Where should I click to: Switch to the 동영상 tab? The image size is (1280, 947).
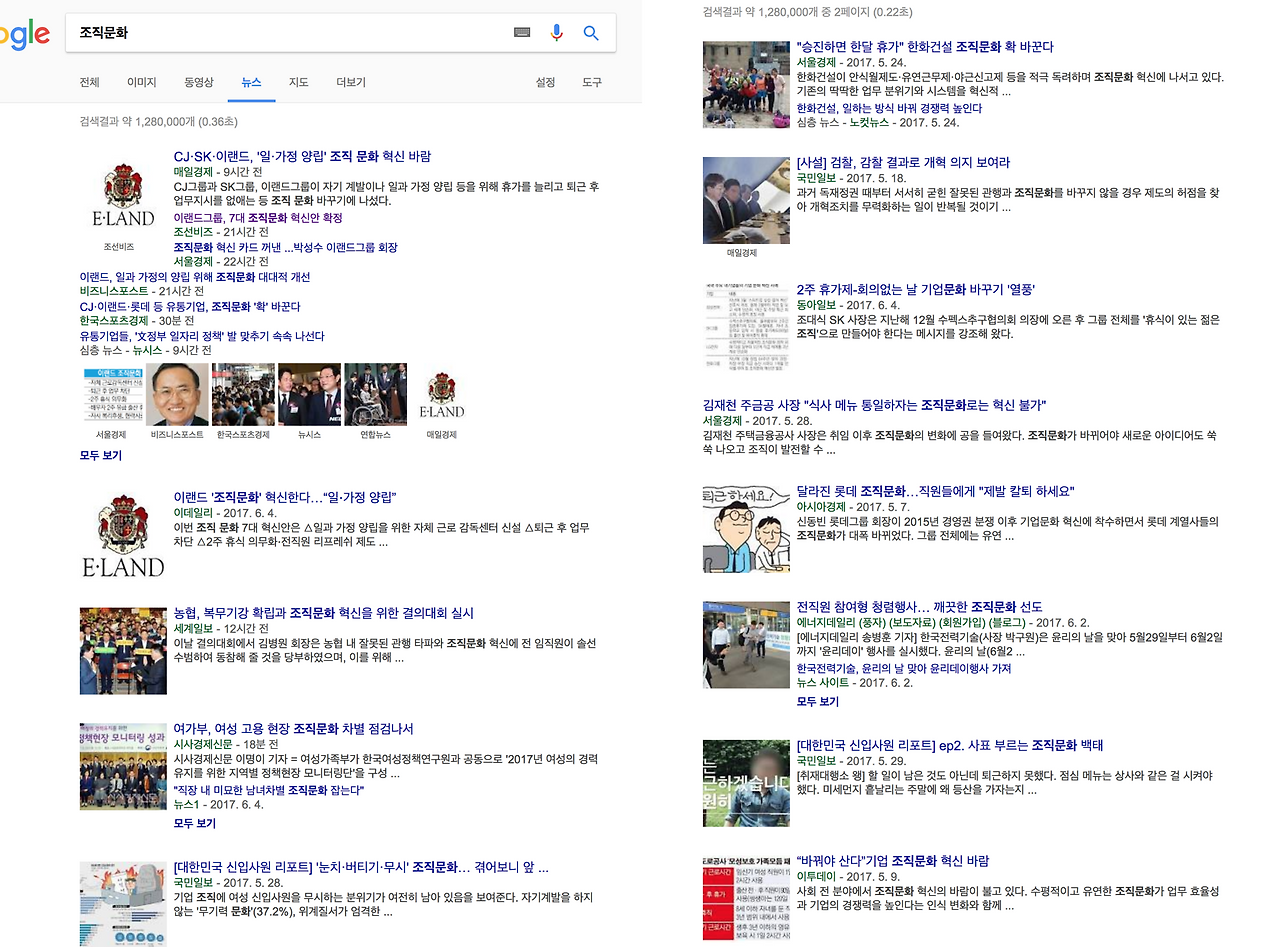(x=198, y=82)
